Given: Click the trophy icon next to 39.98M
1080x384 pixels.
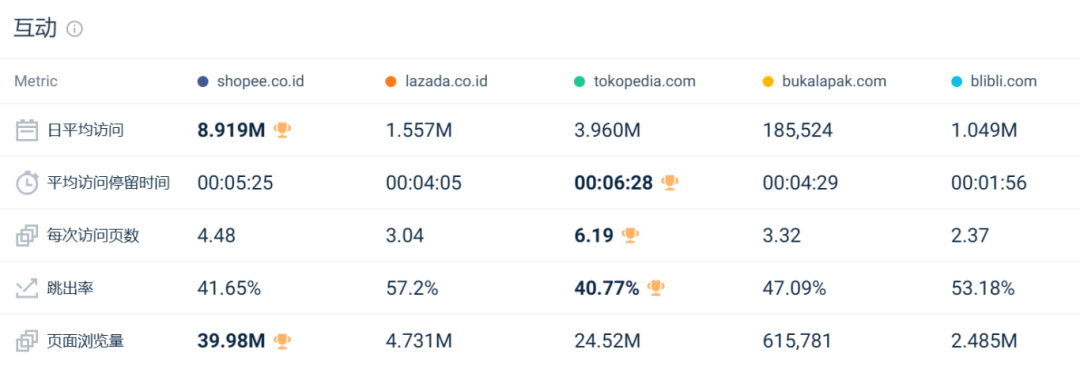Looking at the screenshot, I should point(282,341).
